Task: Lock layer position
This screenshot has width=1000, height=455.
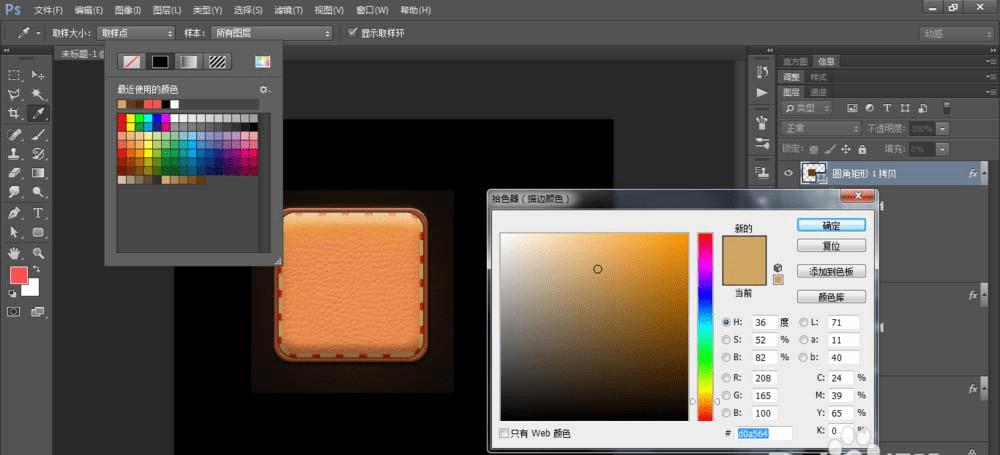Action: pyautogui.click(x=846, y=149)
